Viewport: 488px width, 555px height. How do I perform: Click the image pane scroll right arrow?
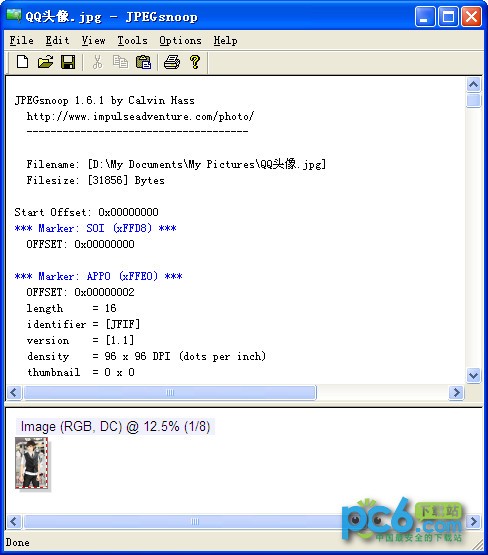click(473, 521)
